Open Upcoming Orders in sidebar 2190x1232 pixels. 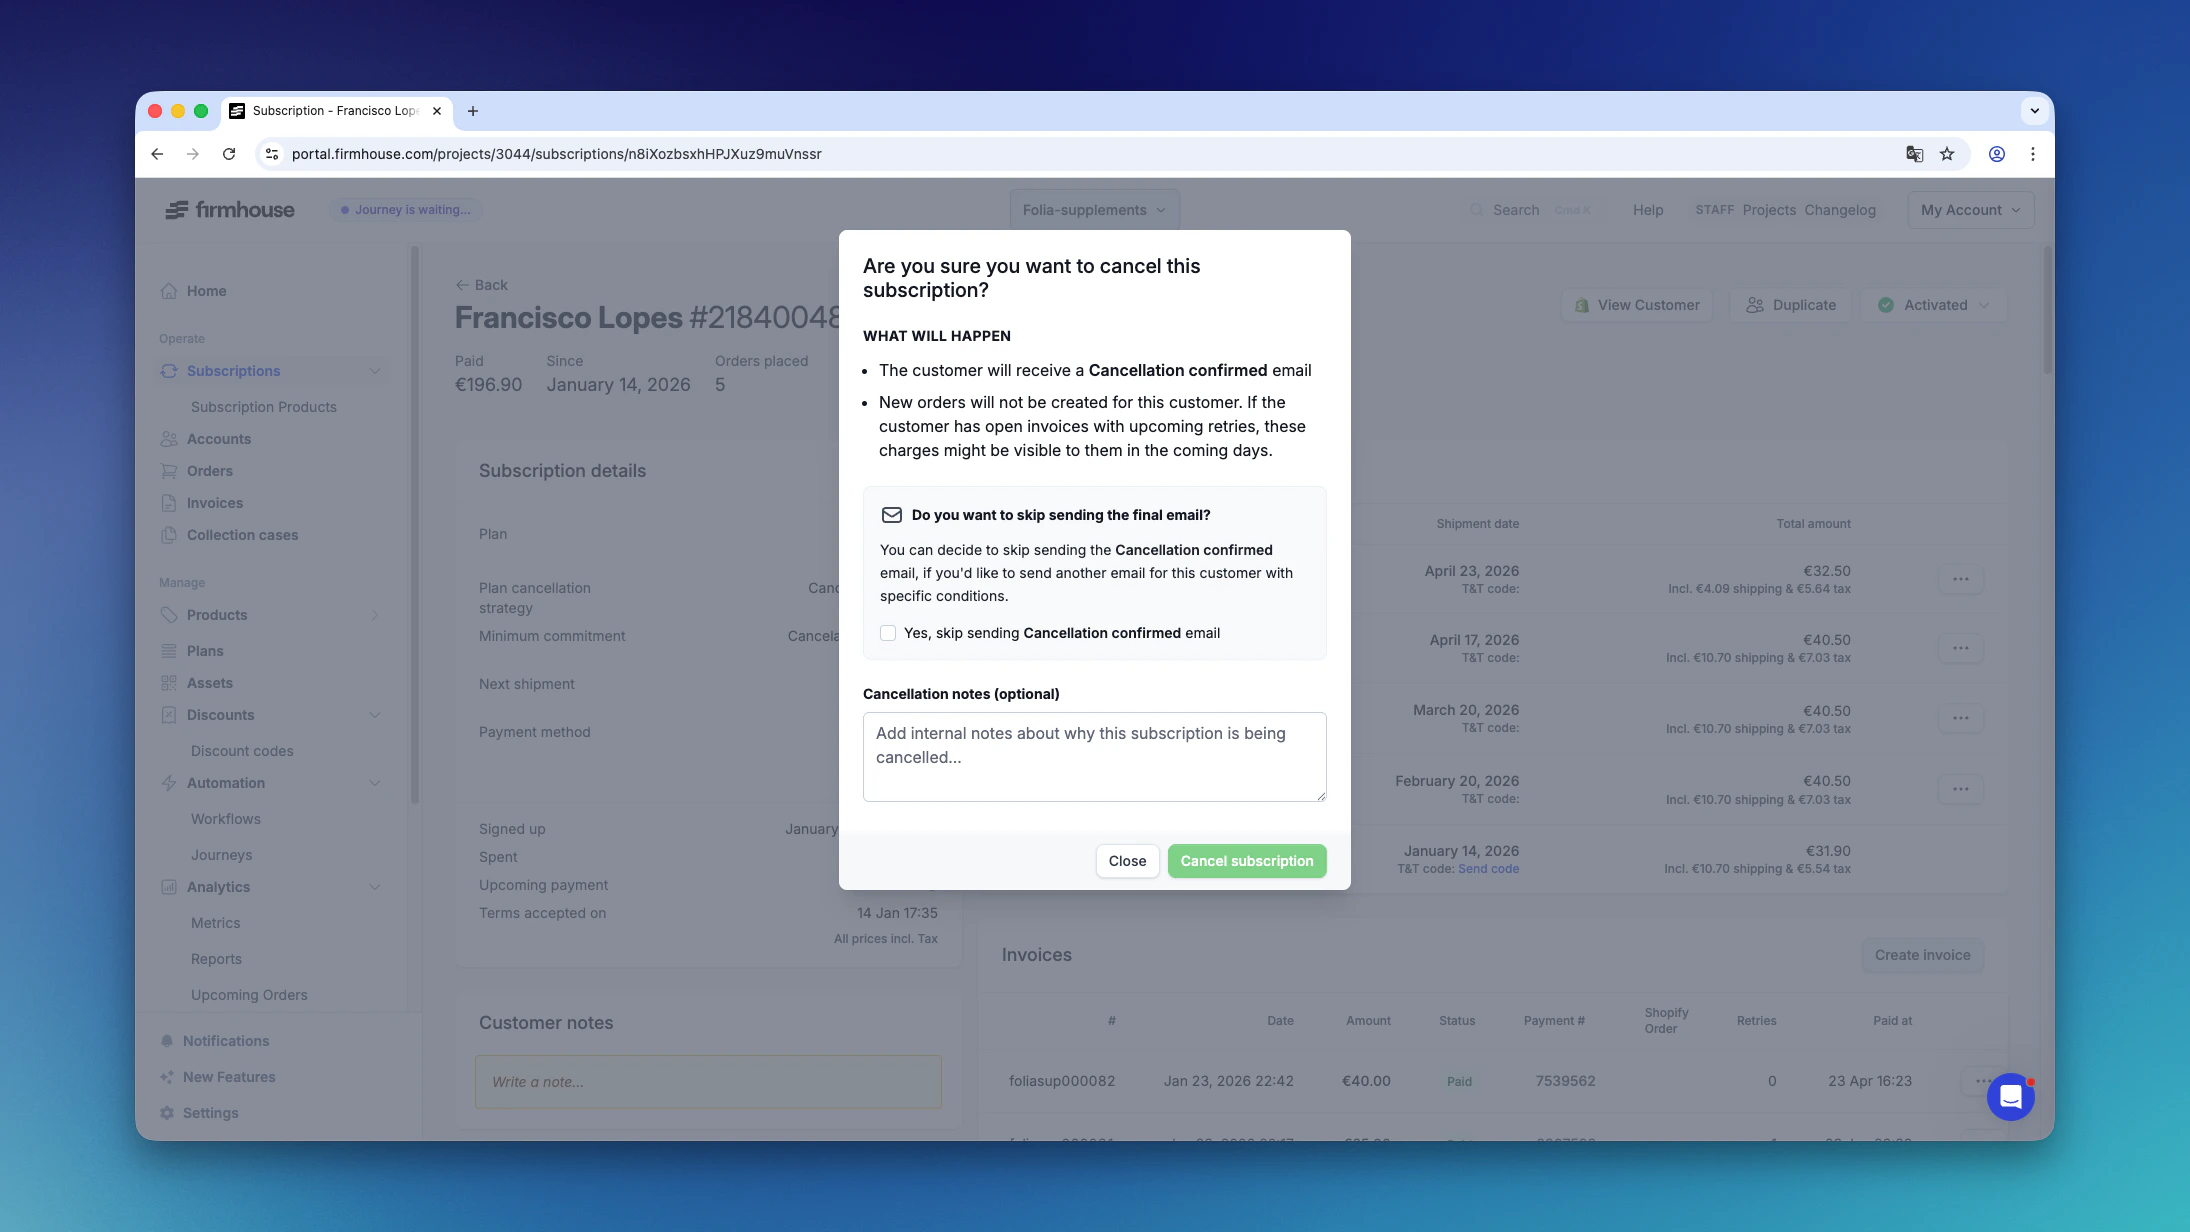coord(249,995)
